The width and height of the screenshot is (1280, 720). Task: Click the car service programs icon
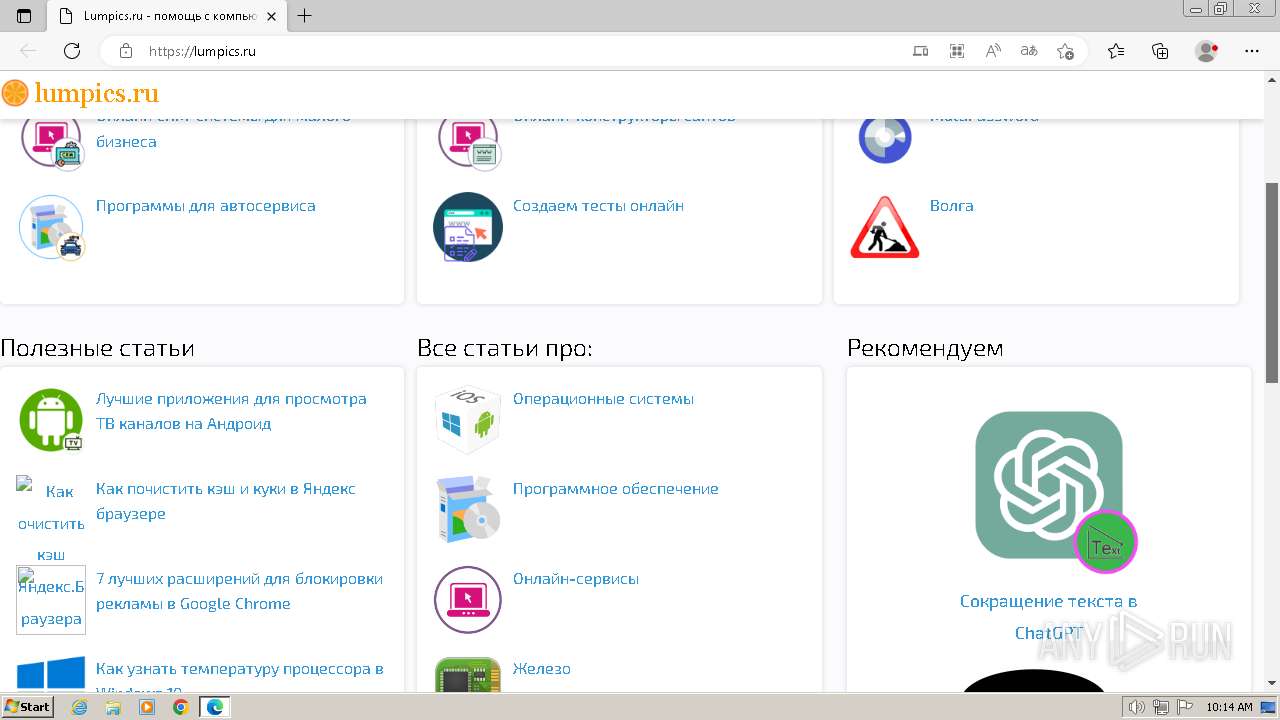[51, 227]
